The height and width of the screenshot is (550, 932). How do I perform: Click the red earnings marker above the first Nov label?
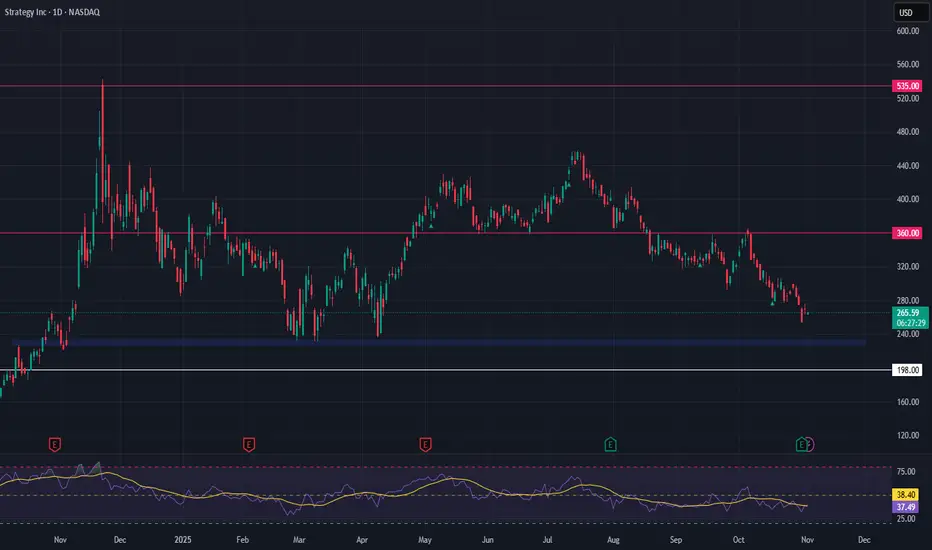point(55,444)
